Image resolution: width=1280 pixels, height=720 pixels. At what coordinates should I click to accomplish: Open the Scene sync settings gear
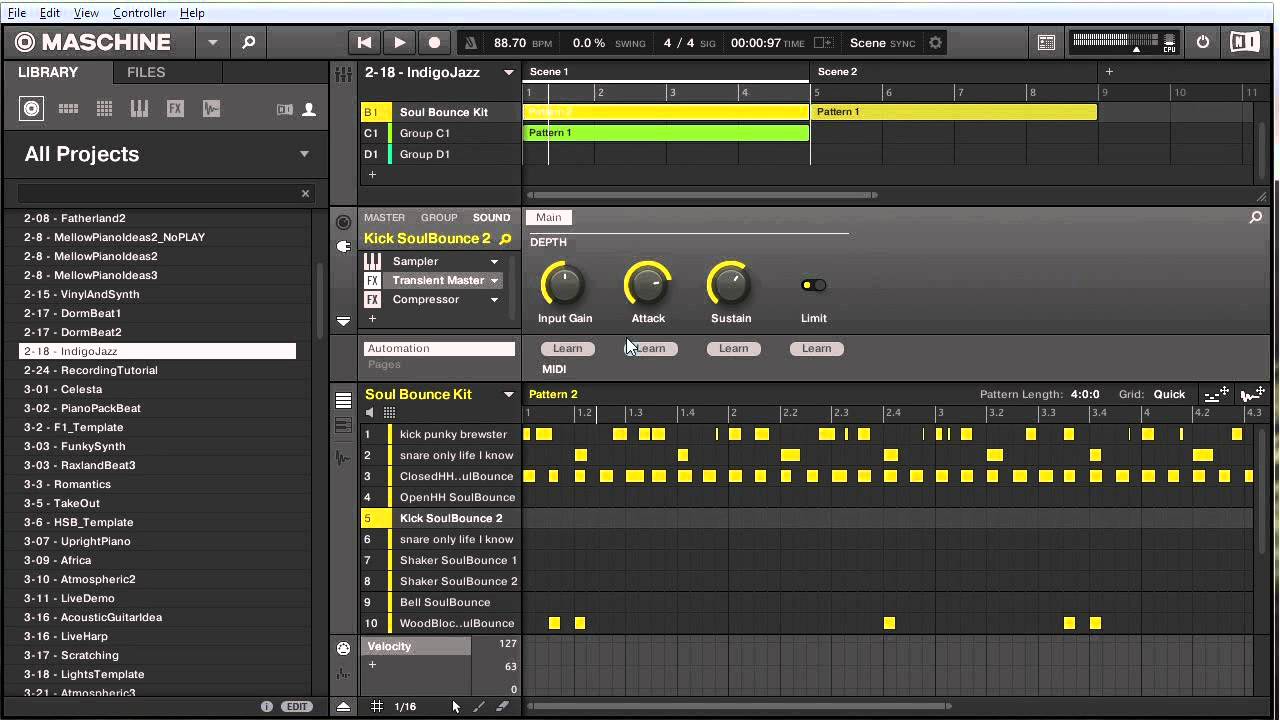tap(936, 43)
